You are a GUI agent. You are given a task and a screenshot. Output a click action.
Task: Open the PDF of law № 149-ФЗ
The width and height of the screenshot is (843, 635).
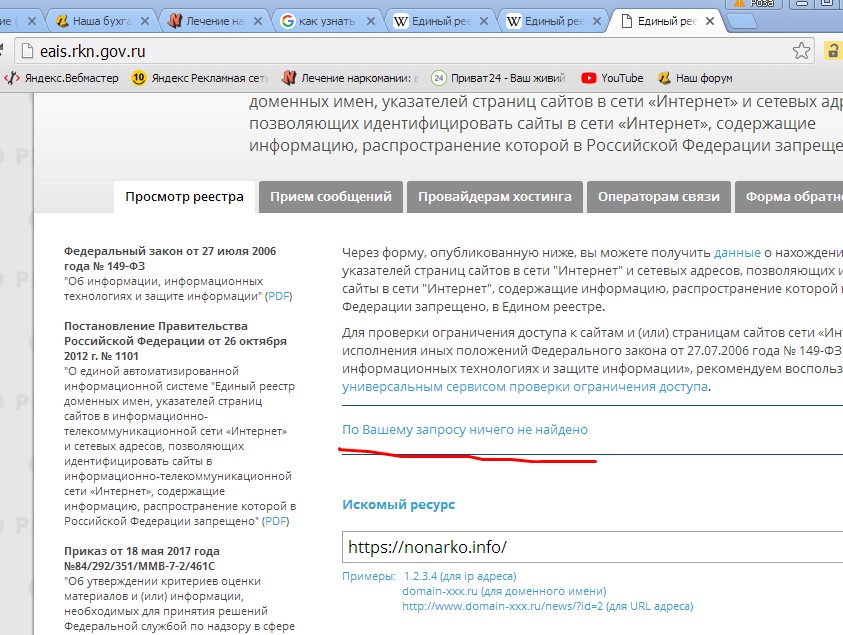[279, 295]
